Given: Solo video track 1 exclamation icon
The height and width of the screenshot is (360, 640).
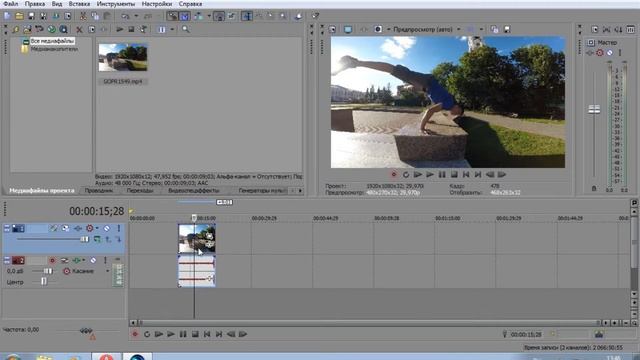Looking at the screenshot, I should [119, 228].
